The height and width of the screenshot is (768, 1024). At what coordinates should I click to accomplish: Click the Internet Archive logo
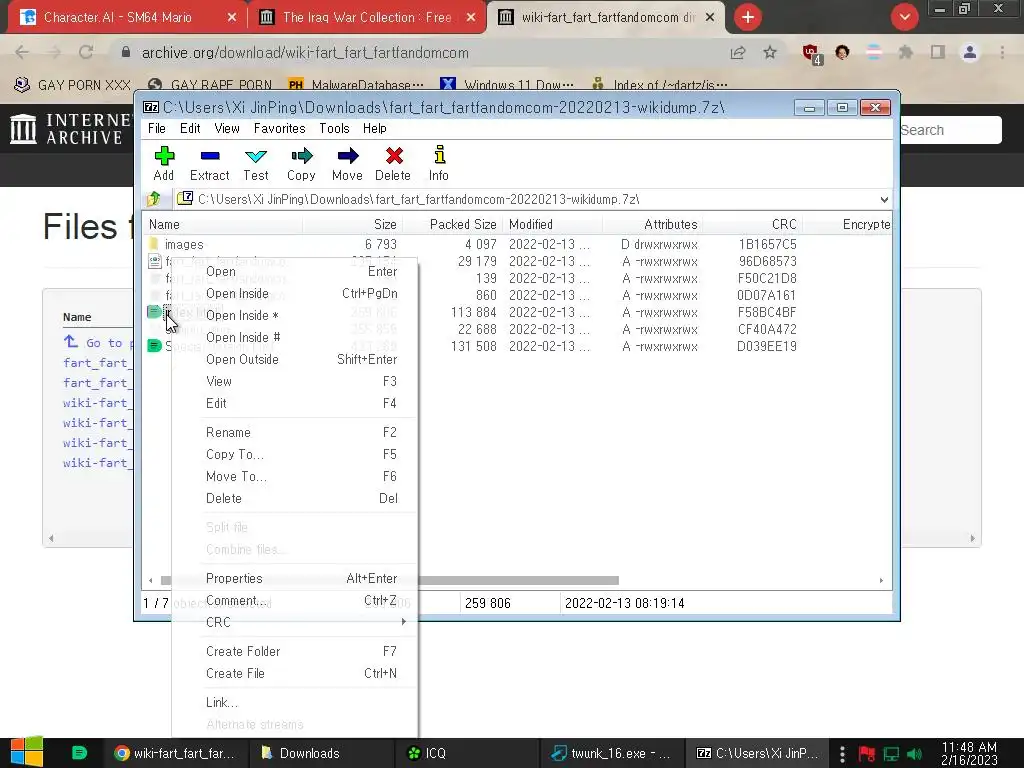coord(71,129)
